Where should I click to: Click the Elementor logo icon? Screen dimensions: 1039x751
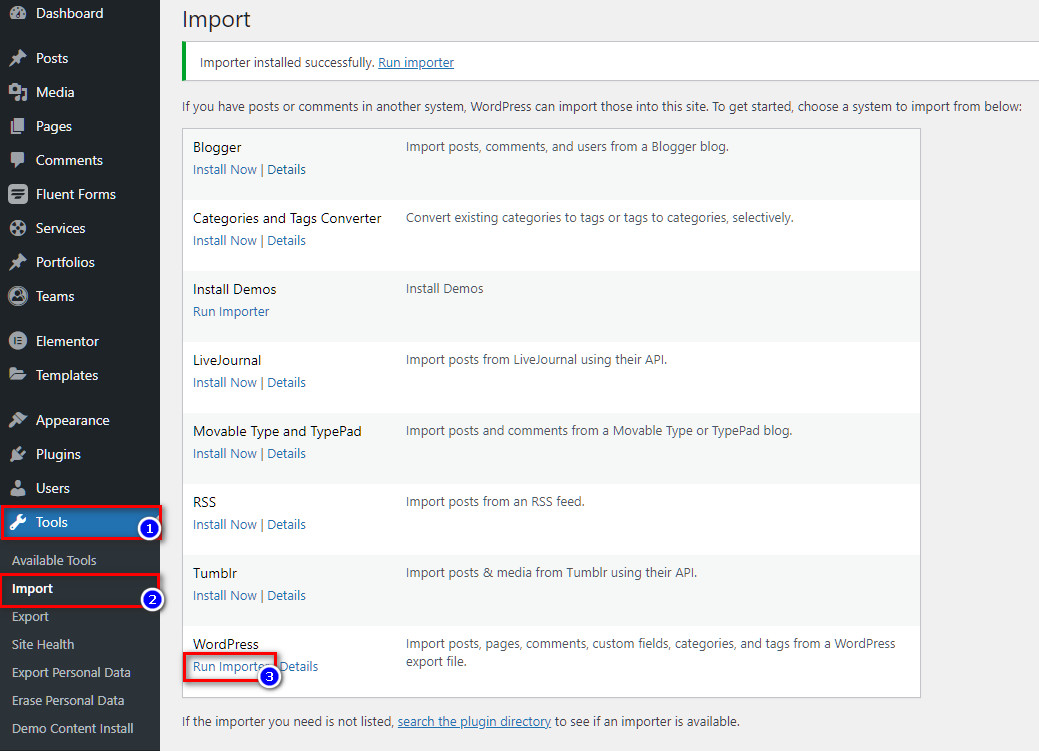click(x=18, y=341)
